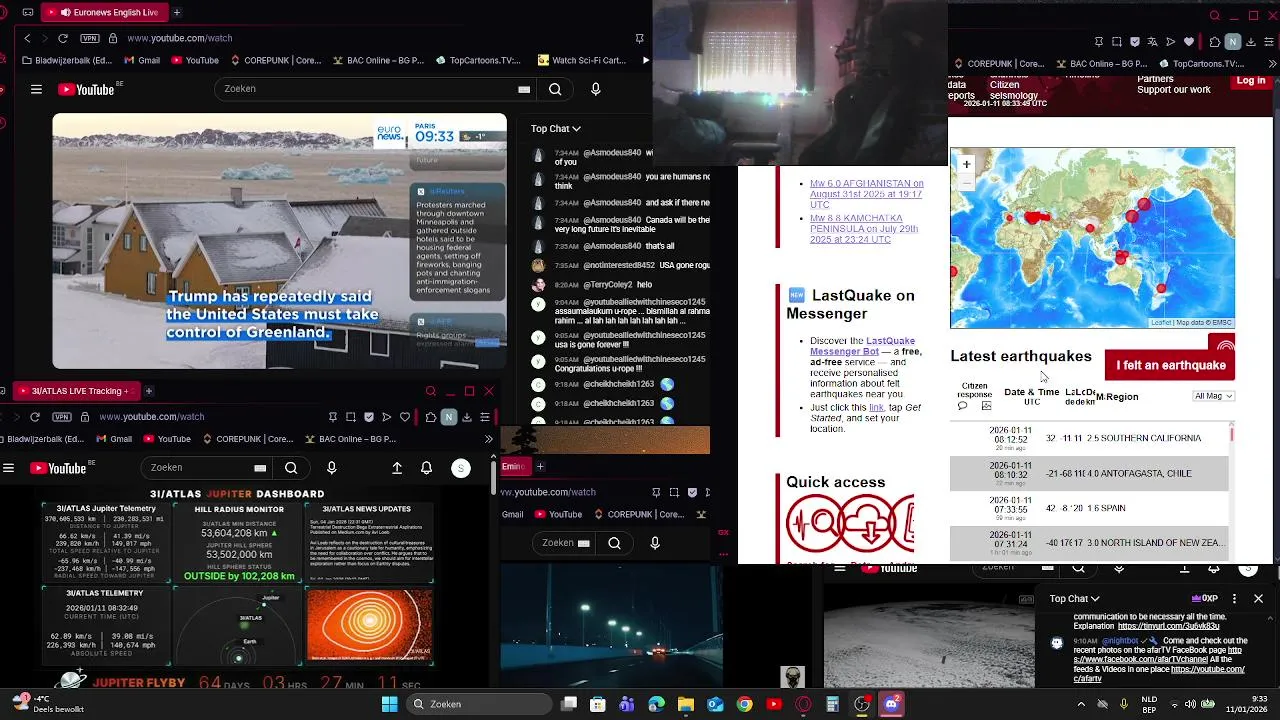Reload the Euronews YouTube page
Image resolution: width=1280 pixels, height=720 pixels.
63,38
